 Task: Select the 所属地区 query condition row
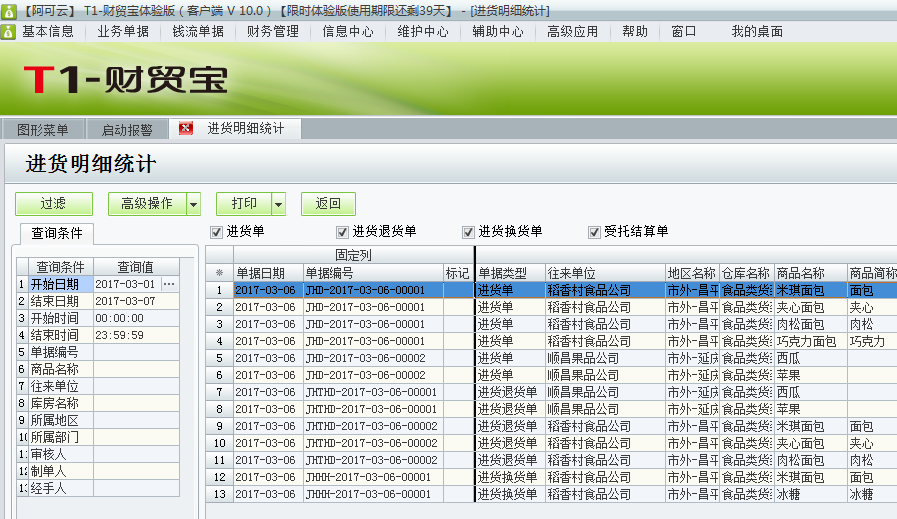(98, 420)
